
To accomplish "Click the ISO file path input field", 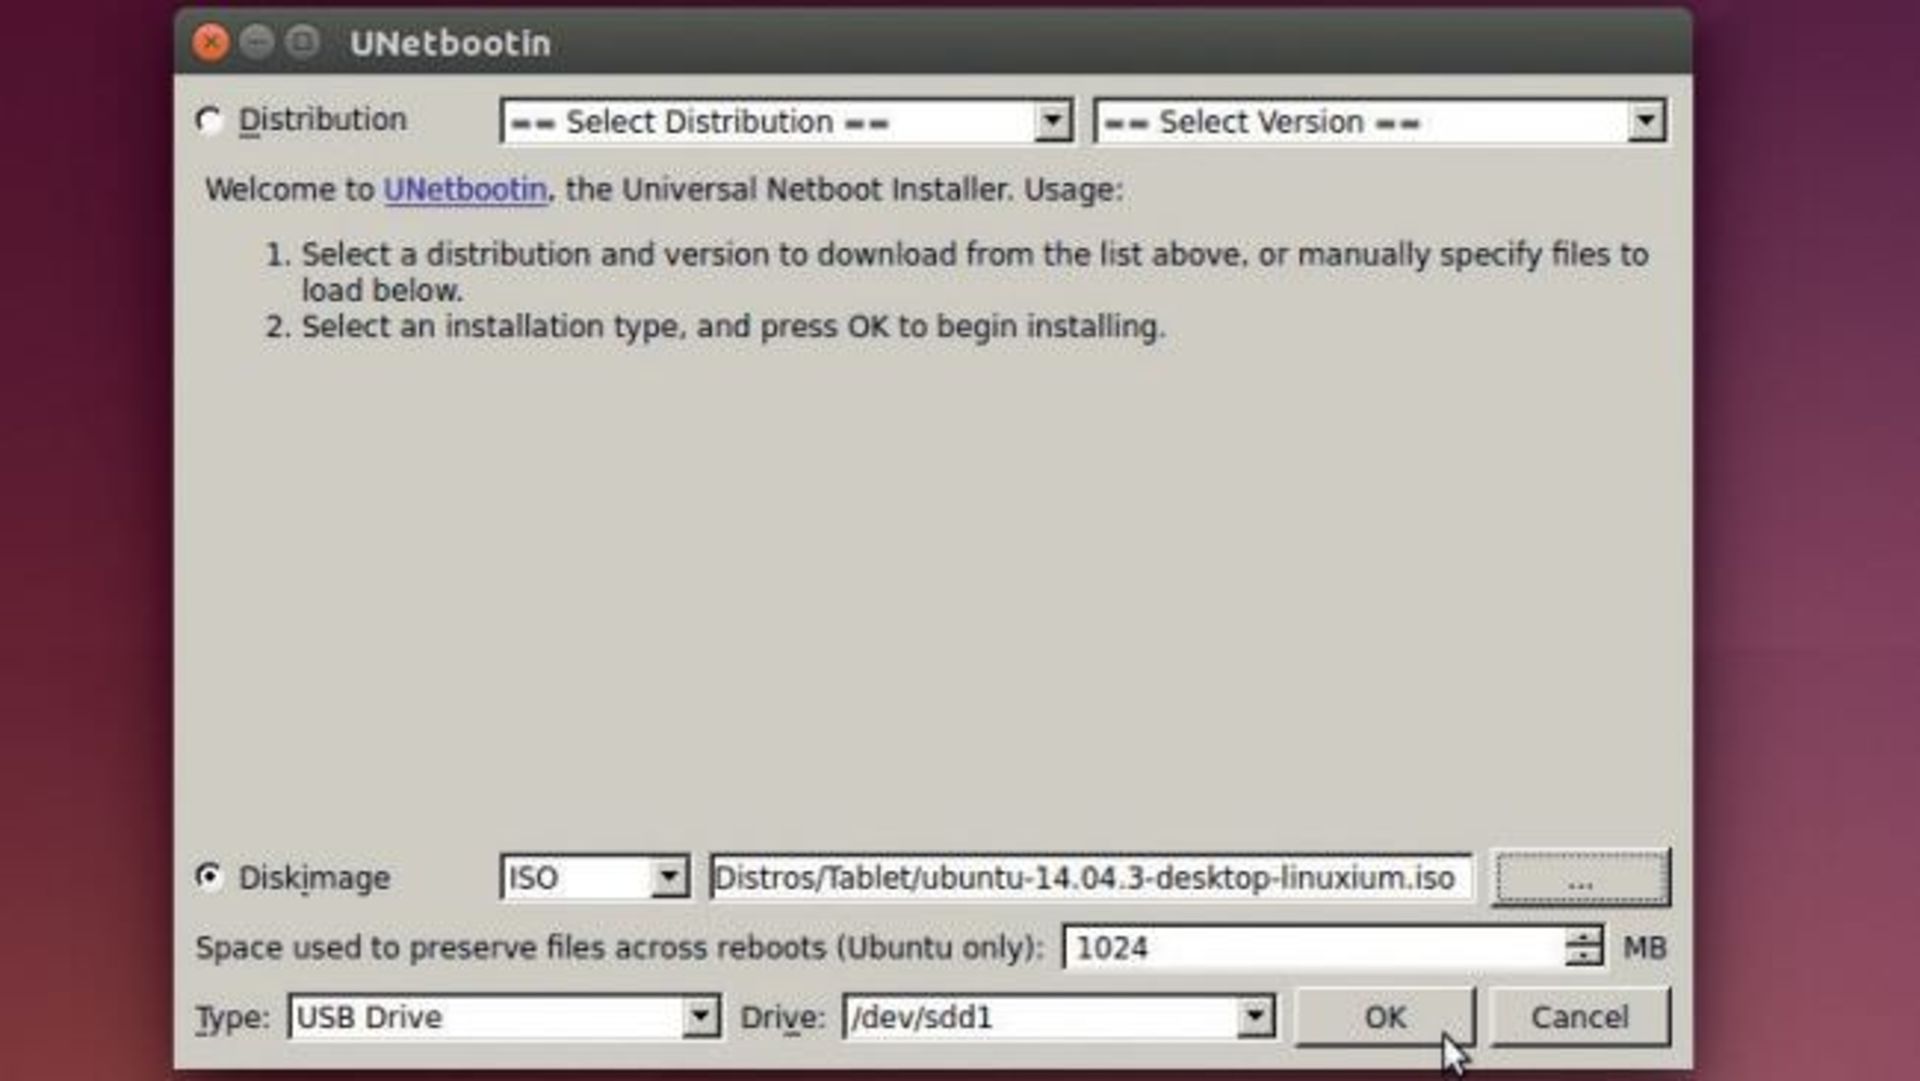I will pyautogui.click(x=1090, y=878).
